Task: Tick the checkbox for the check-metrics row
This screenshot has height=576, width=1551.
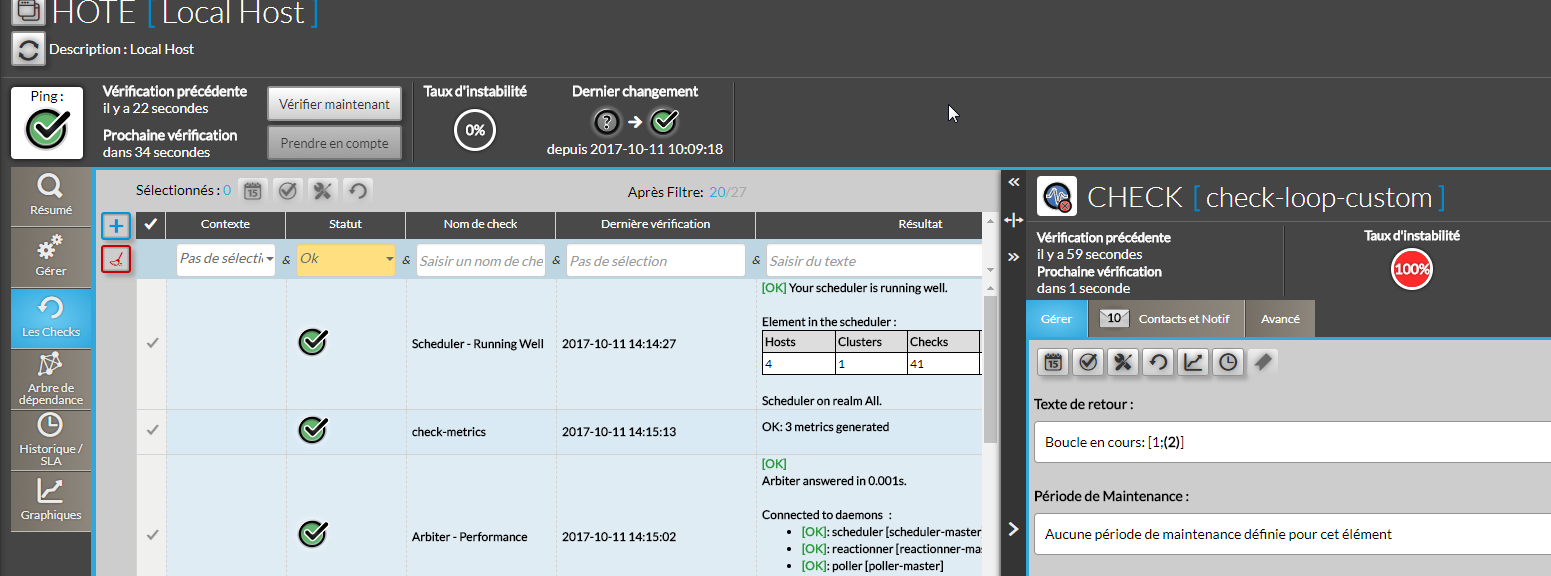Action: pyautogui.click(x=152, y=430)
